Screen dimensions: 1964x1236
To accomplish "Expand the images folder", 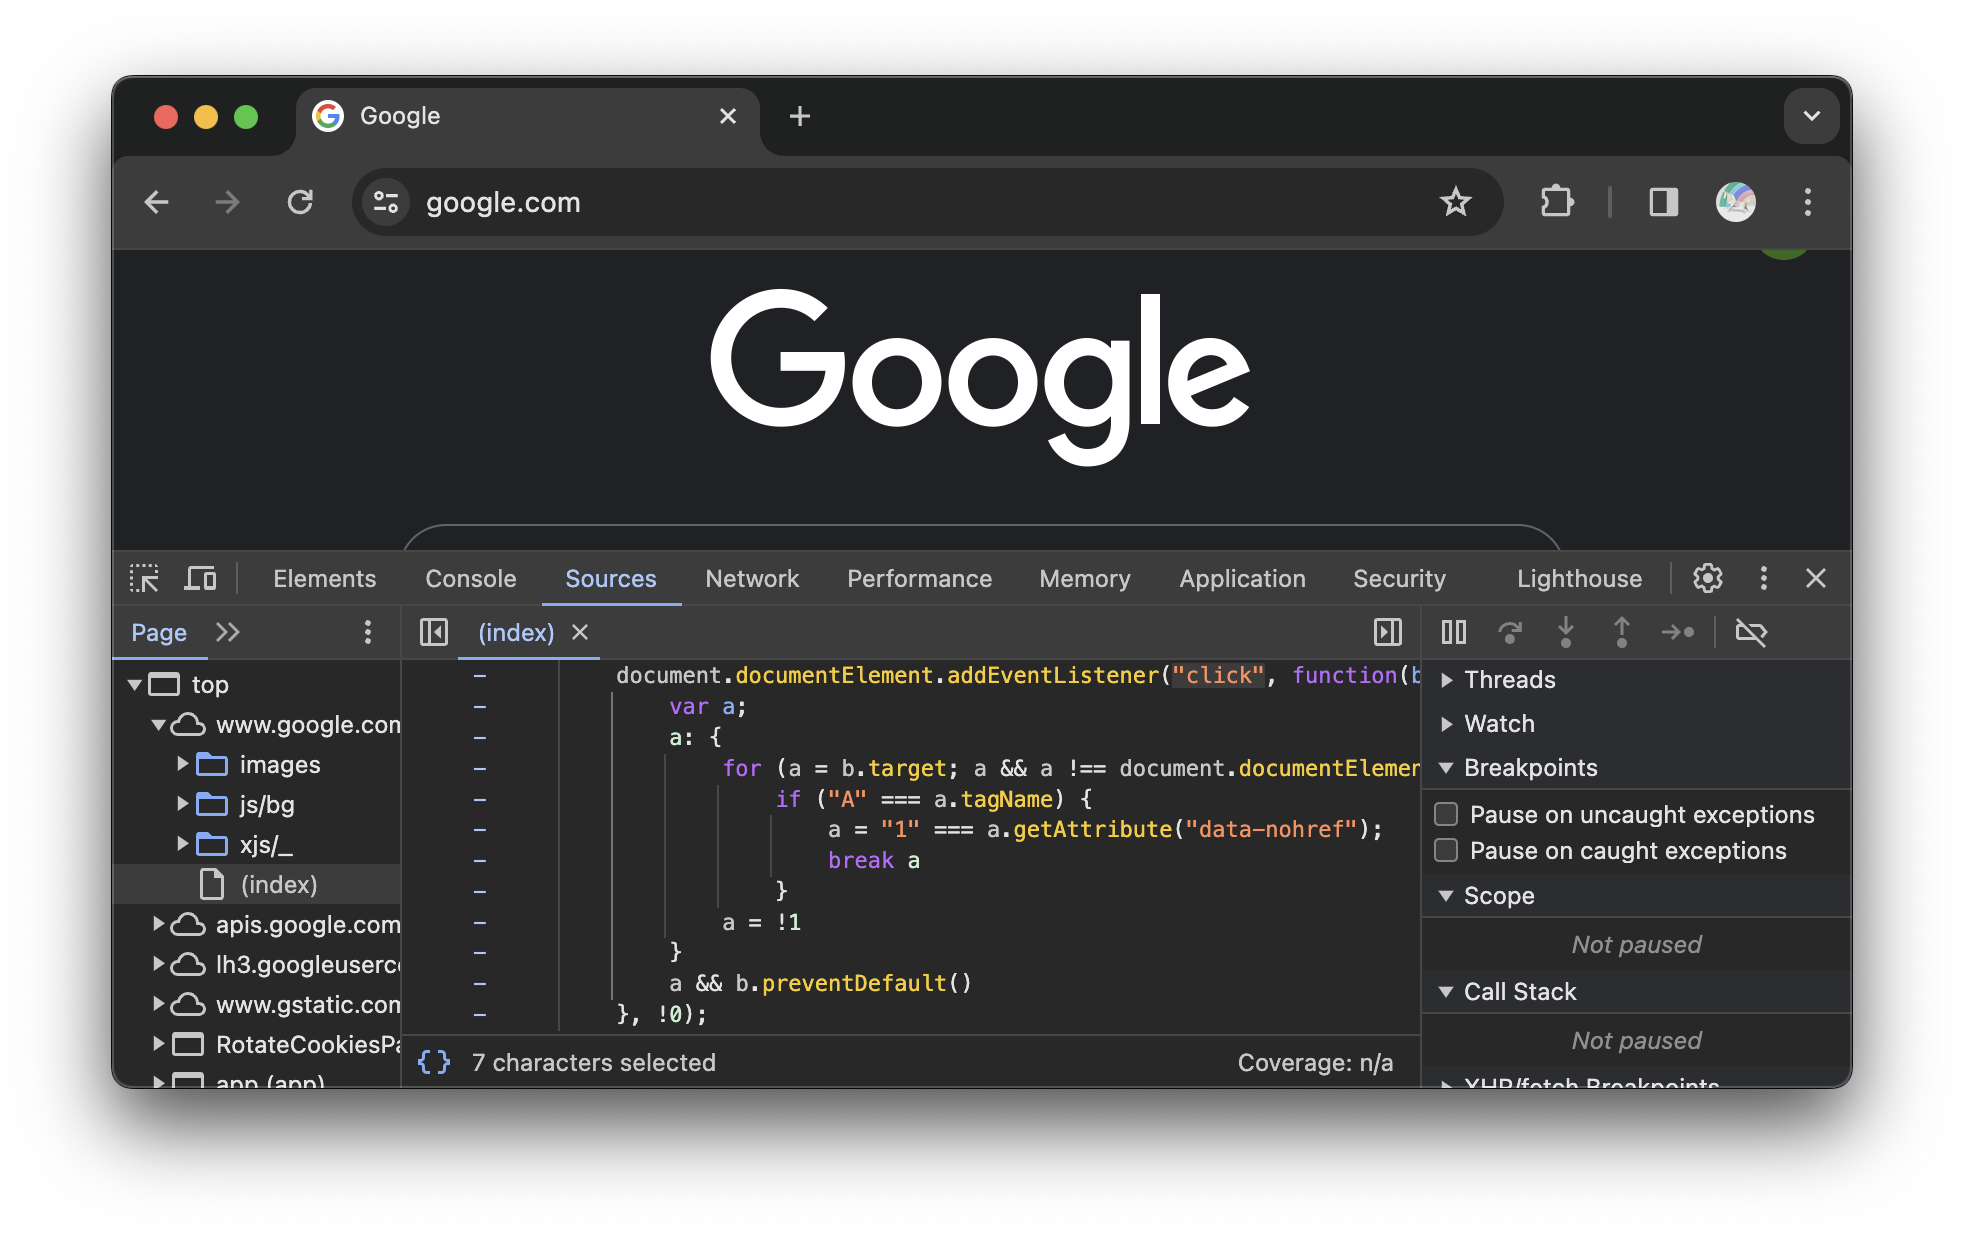I will coord(182,764).
